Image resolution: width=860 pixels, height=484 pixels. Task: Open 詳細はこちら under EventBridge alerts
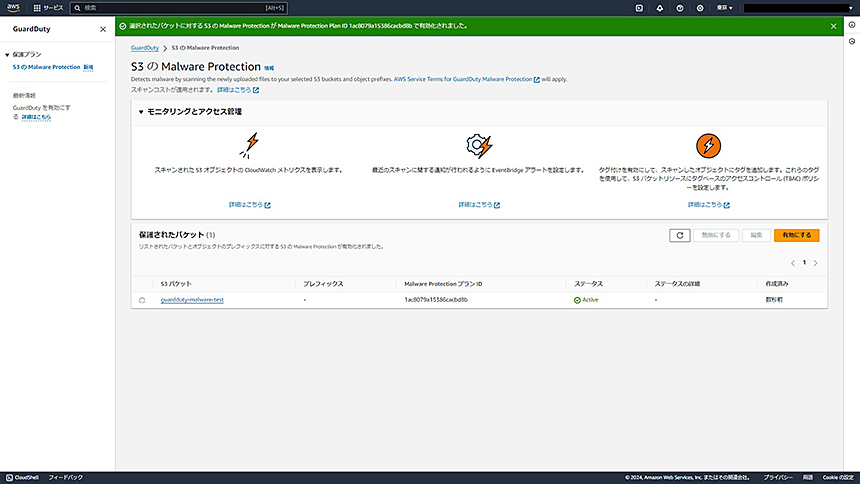coord(479,205)
